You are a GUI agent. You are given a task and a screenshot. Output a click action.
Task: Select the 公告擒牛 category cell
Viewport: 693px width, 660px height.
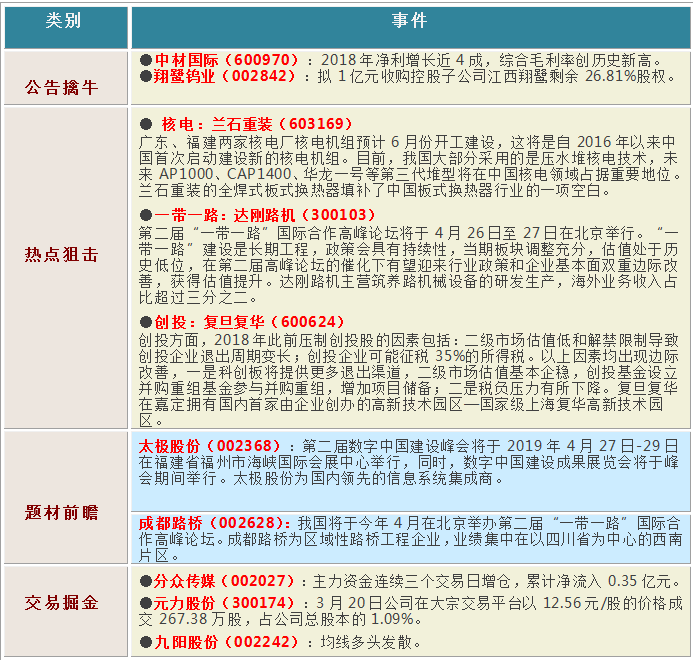66,78
